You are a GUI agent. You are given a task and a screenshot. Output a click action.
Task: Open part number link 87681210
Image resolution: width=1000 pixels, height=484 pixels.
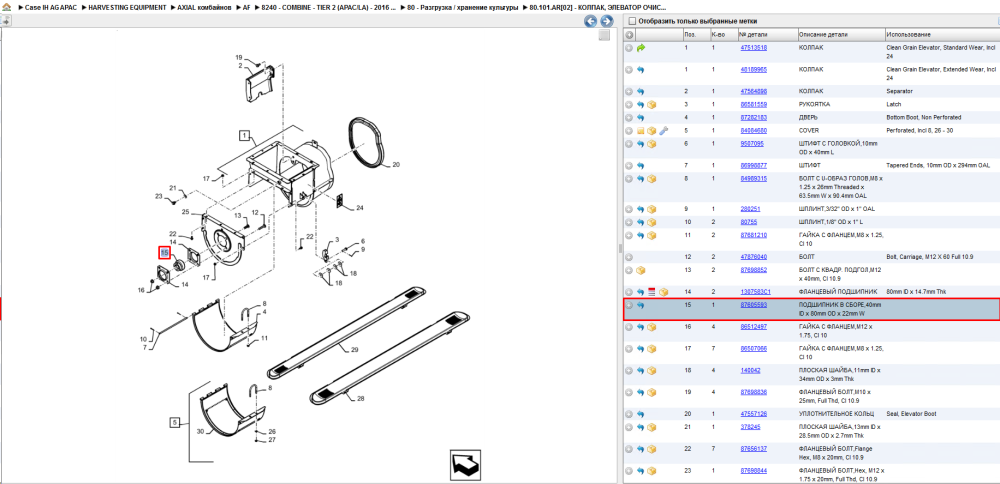click(x=753, y=235)
